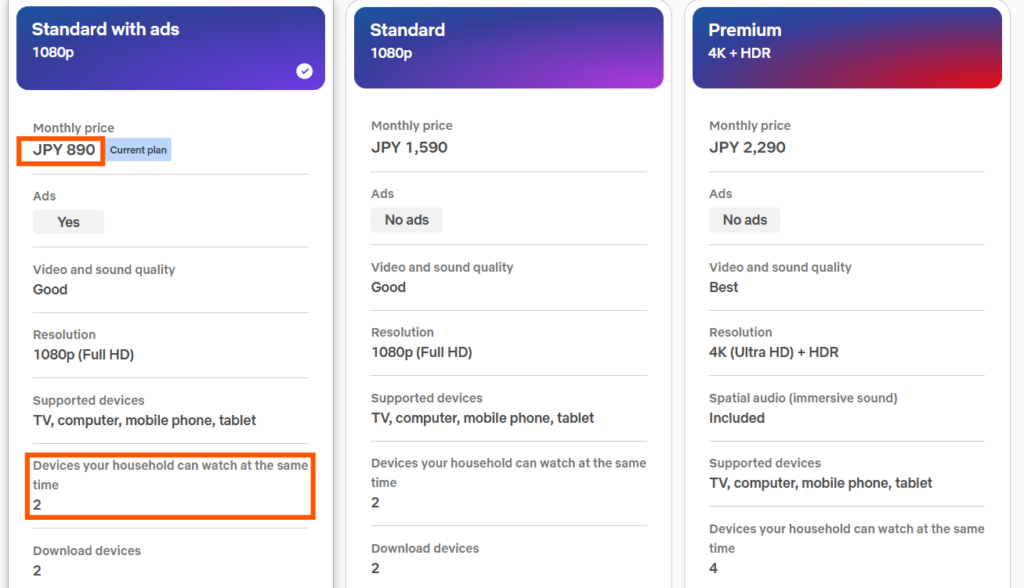This screenshot has width=1024, height=588.
Task: Click the JPY 2,290 monthly price
Action: tap(747, 147)
